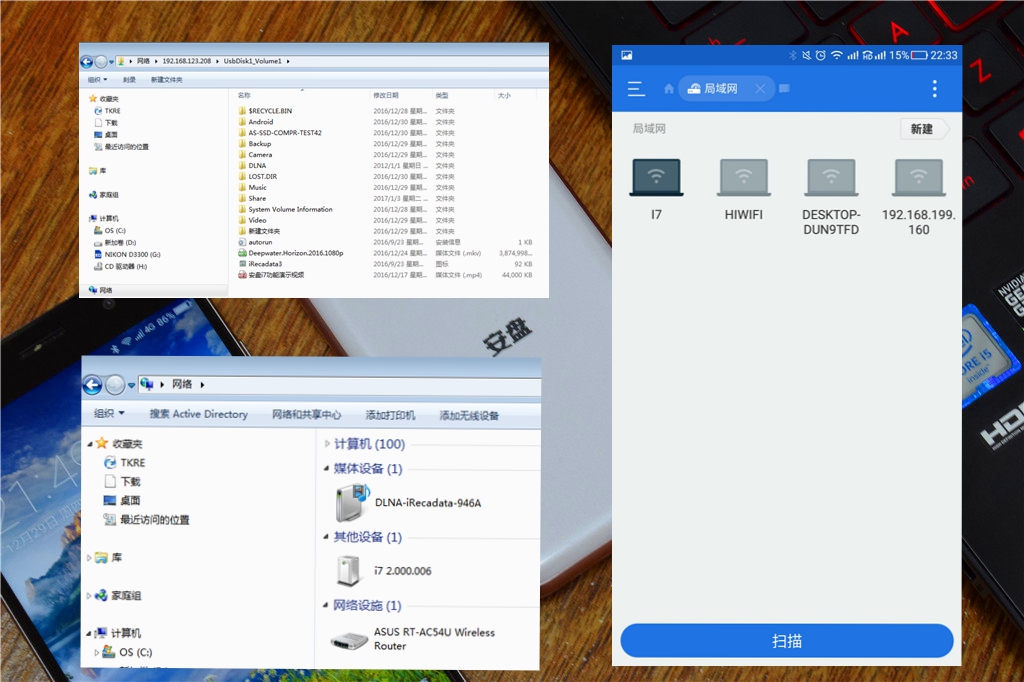This screenshot has height=682, width=1024.
Task: Tap the 扫描 scan button
Action: point(786,641)
